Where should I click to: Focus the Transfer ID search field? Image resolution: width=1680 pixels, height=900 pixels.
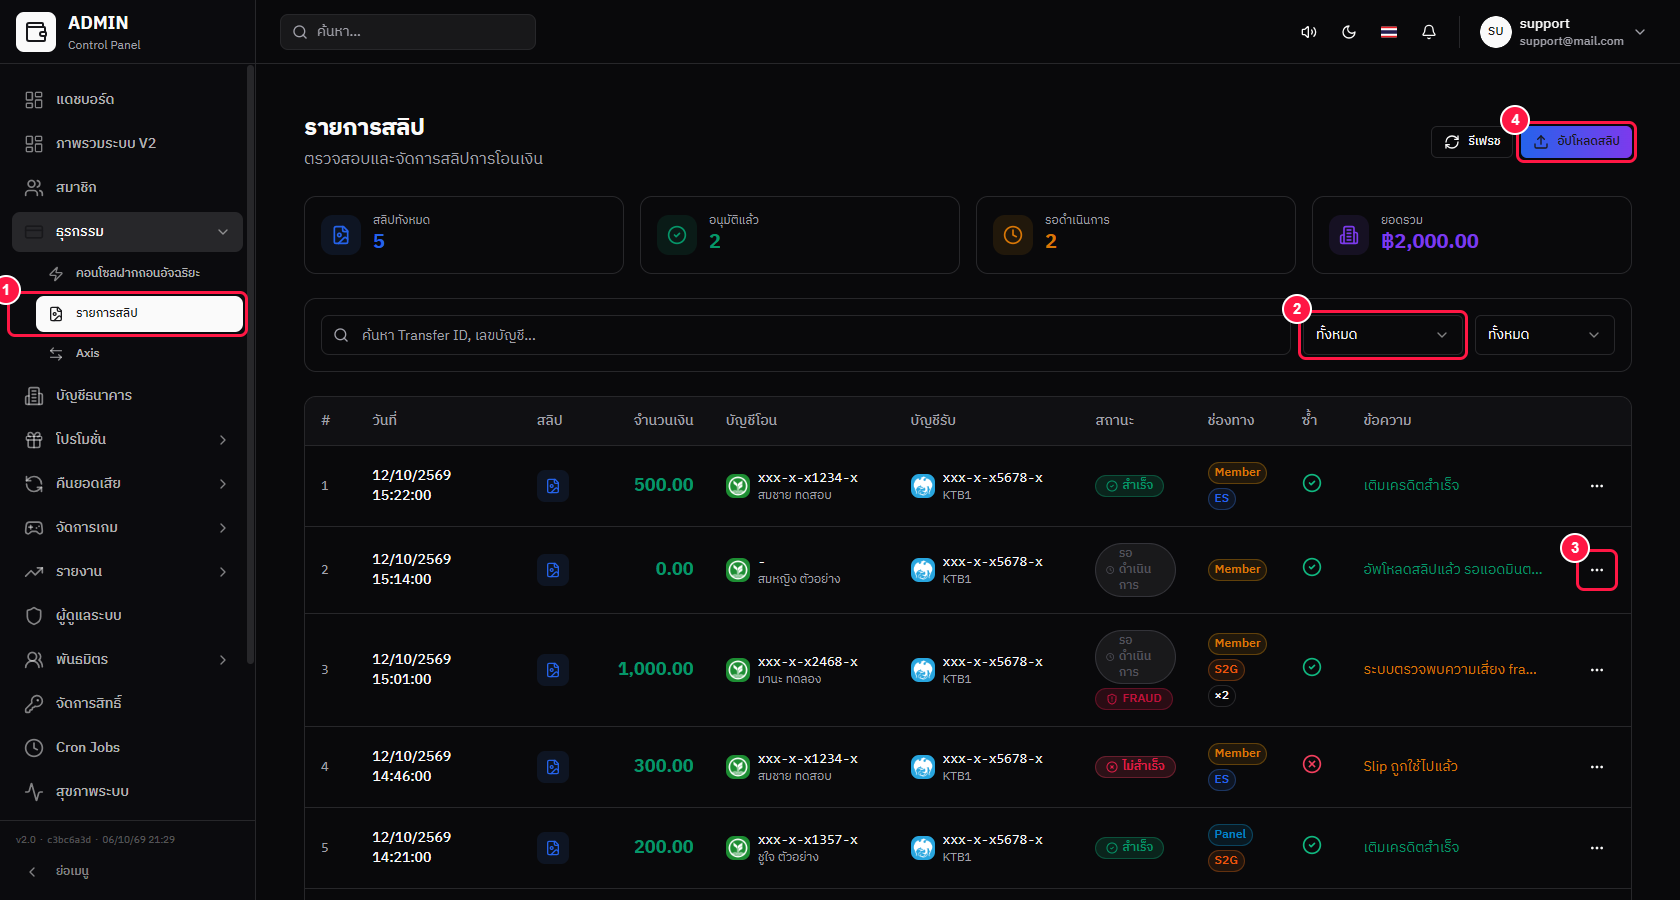tap(806, 335)
